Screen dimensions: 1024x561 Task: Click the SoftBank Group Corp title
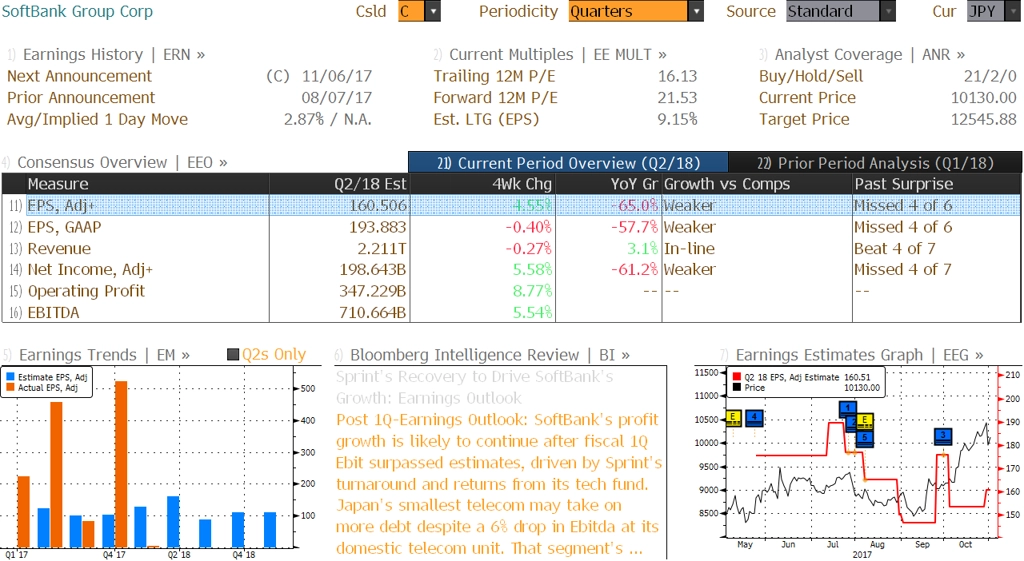tap(77, 11)
